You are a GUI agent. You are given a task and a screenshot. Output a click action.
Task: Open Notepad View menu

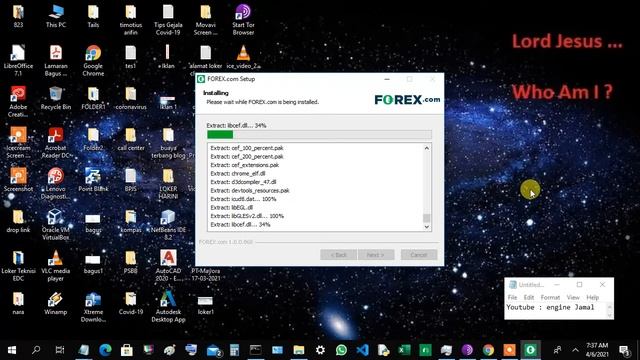click(573, 298)
